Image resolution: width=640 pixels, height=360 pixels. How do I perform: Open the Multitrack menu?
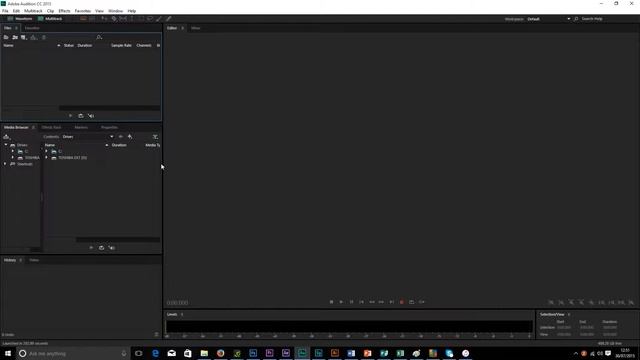click(x=33, y=11)
